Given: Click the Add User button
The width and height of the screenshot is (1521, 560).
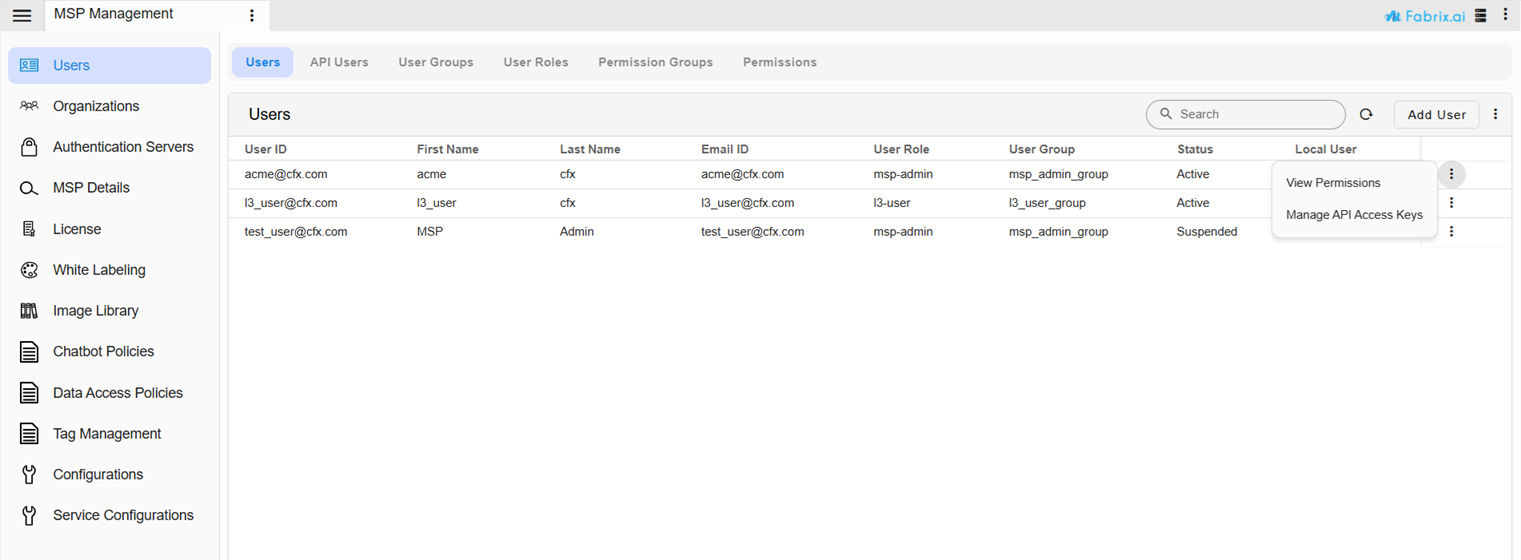Looking at the screenshot, I should 1436,114.
